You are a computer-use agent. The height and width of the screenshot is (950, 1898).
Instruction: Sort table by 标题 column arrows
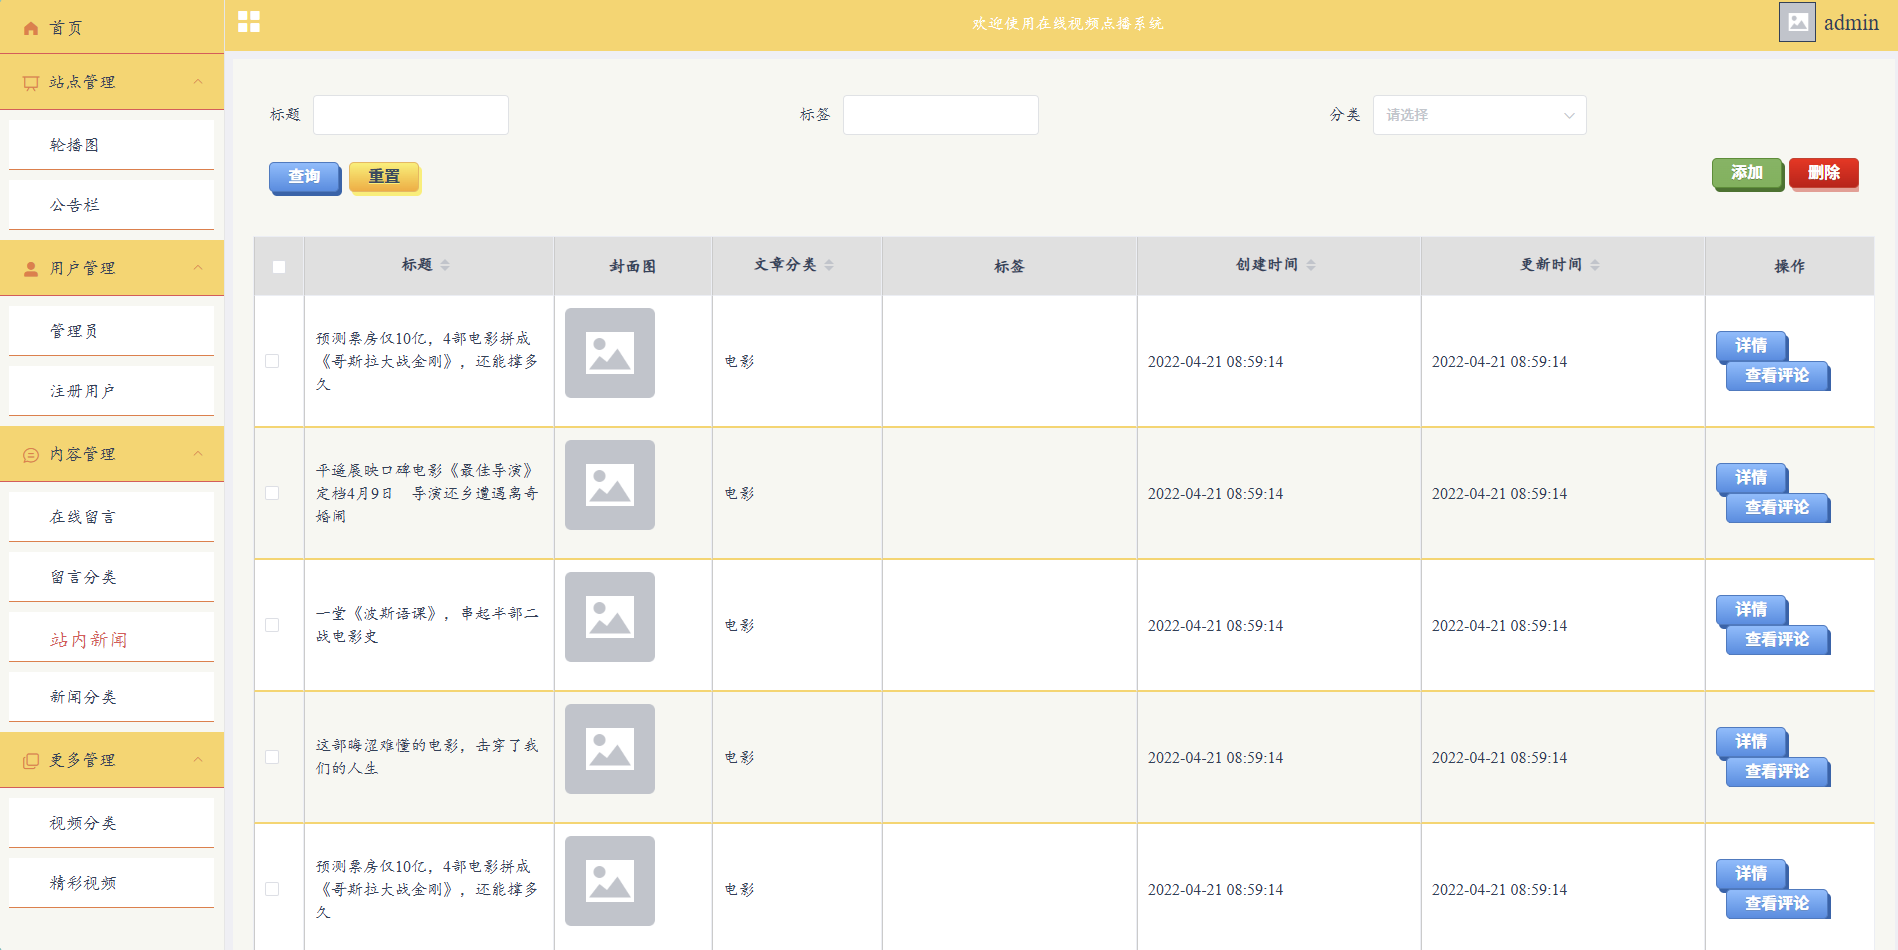[445, 265]
